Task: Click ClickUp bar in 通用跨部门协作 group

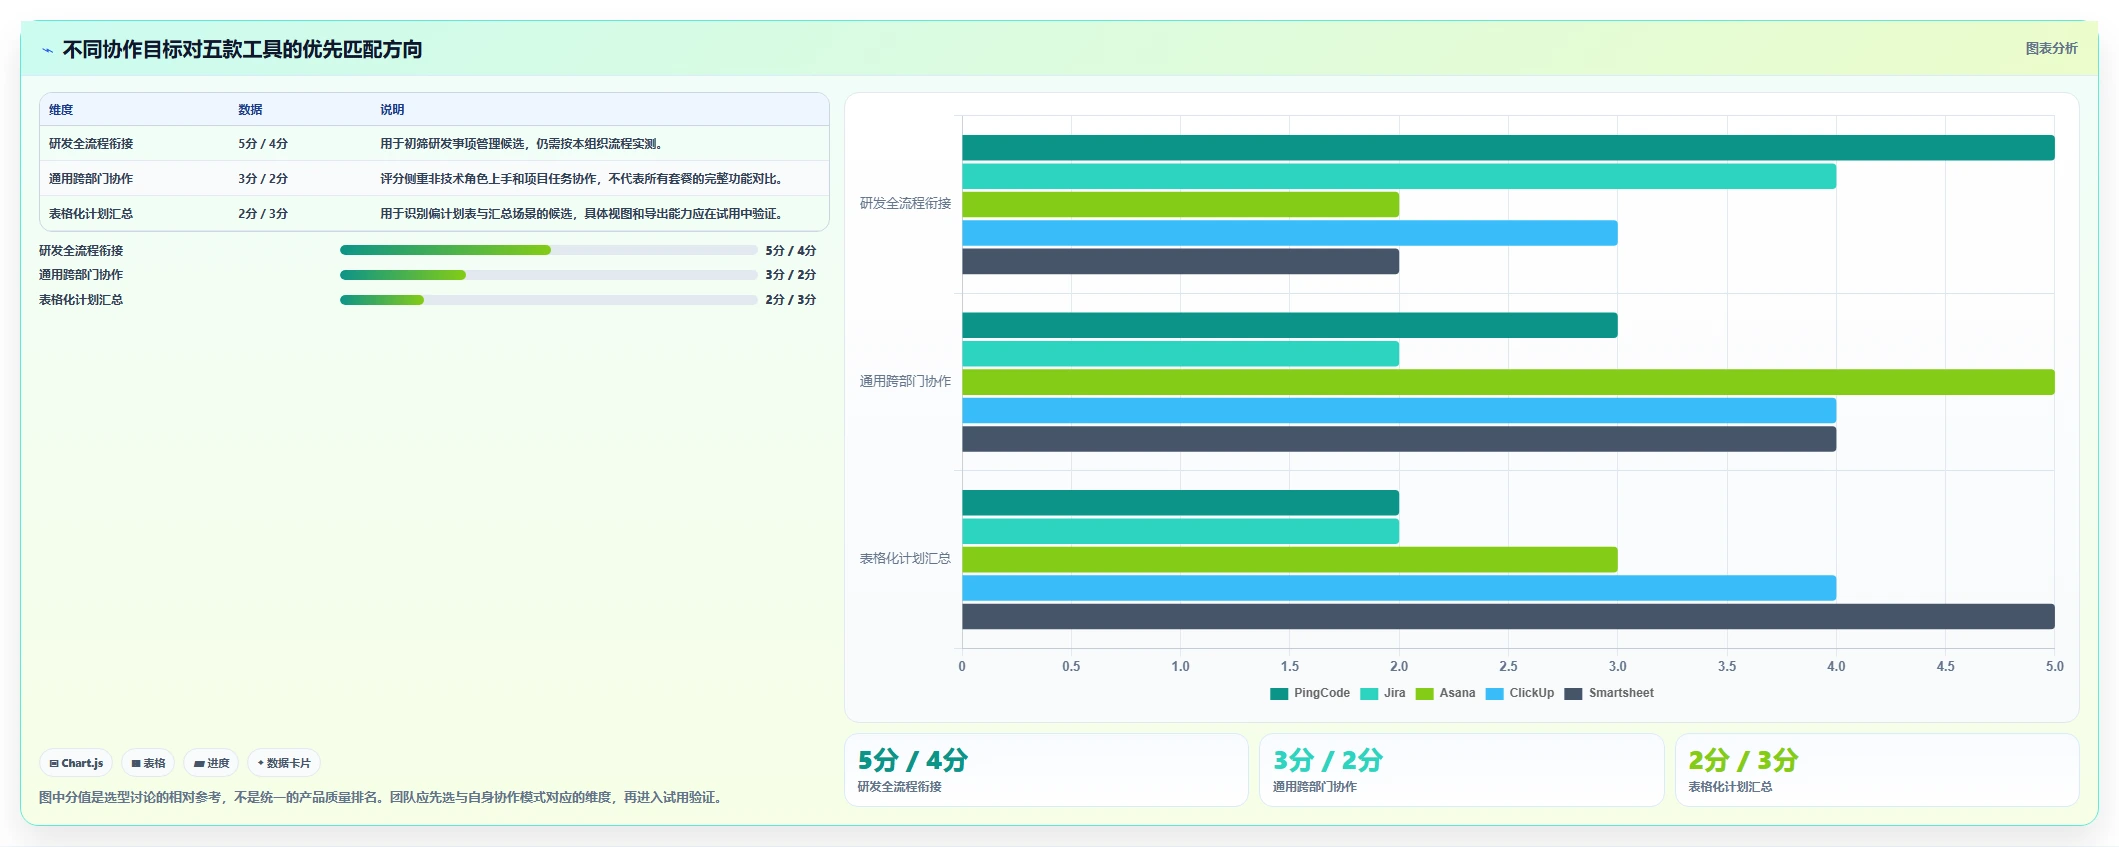Action: [1399, 411]
